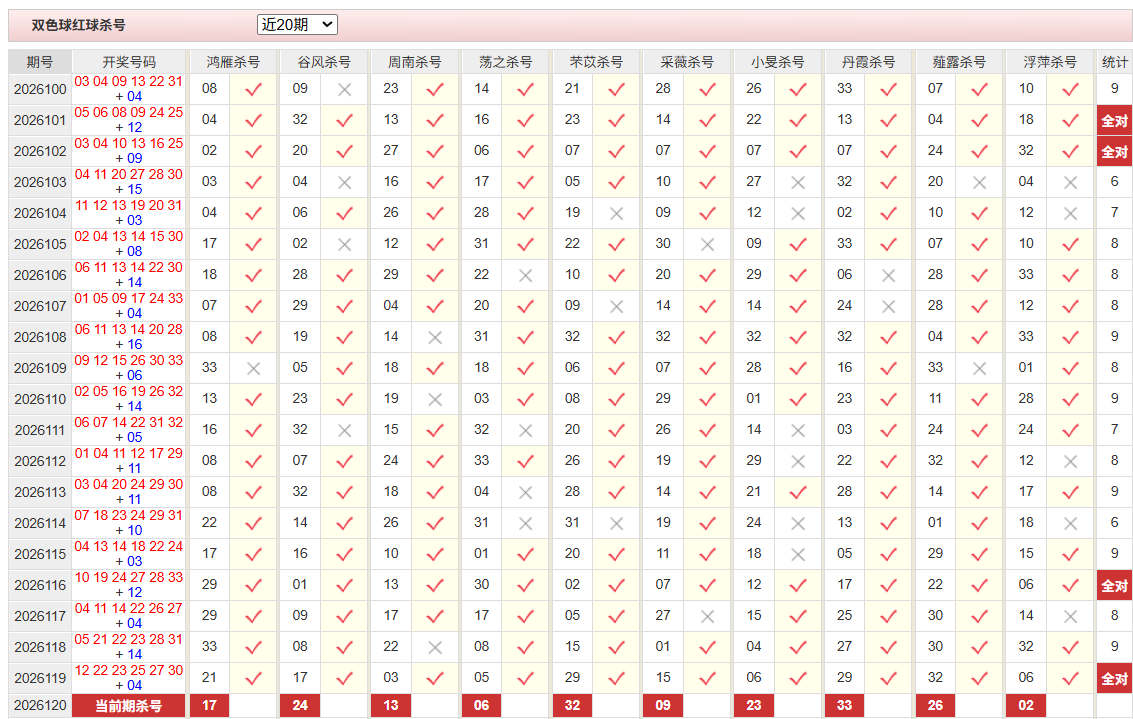
Task: Click the red 24 current 谷风杀号 number
Action: (300, 706)
